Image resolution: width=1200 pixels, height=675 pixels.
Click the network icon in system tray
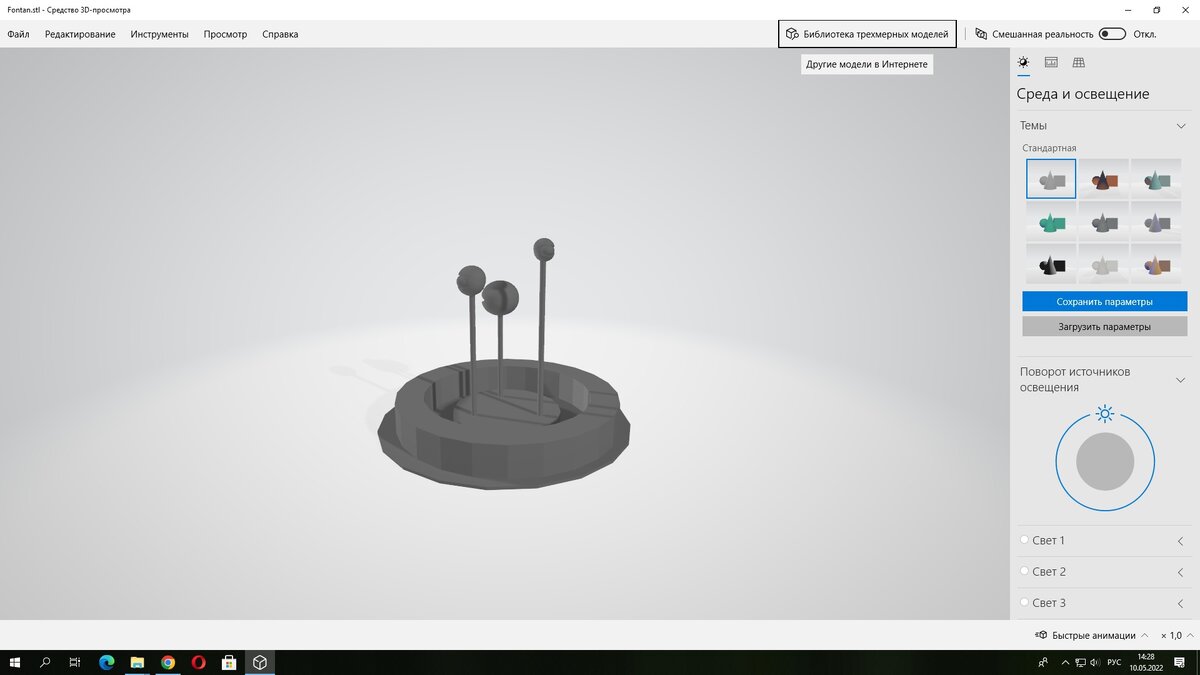pyautogui.click(x=1080, y=662)
